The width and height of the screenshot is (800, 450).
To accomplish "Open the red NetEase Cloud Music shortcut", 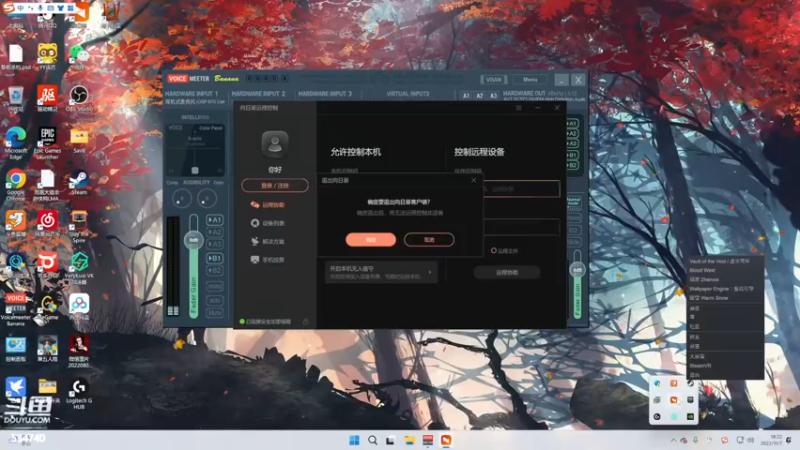I will [x=47, y=224].
